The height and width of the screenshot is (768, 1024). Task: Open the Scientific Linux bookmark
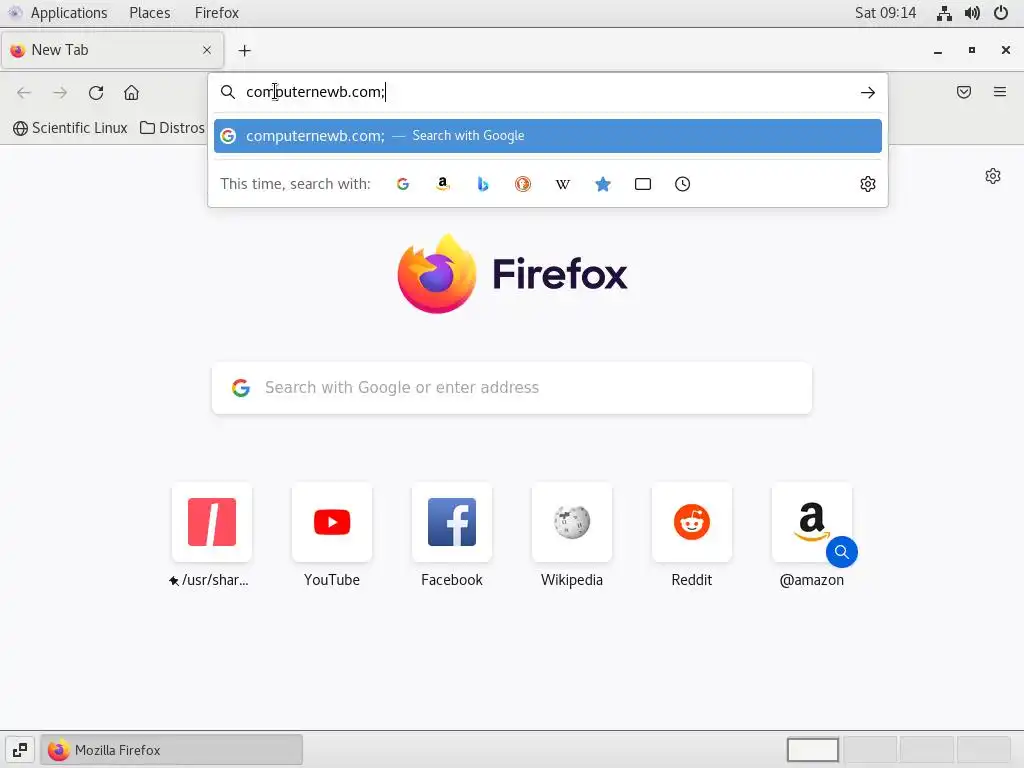[71, 128]
